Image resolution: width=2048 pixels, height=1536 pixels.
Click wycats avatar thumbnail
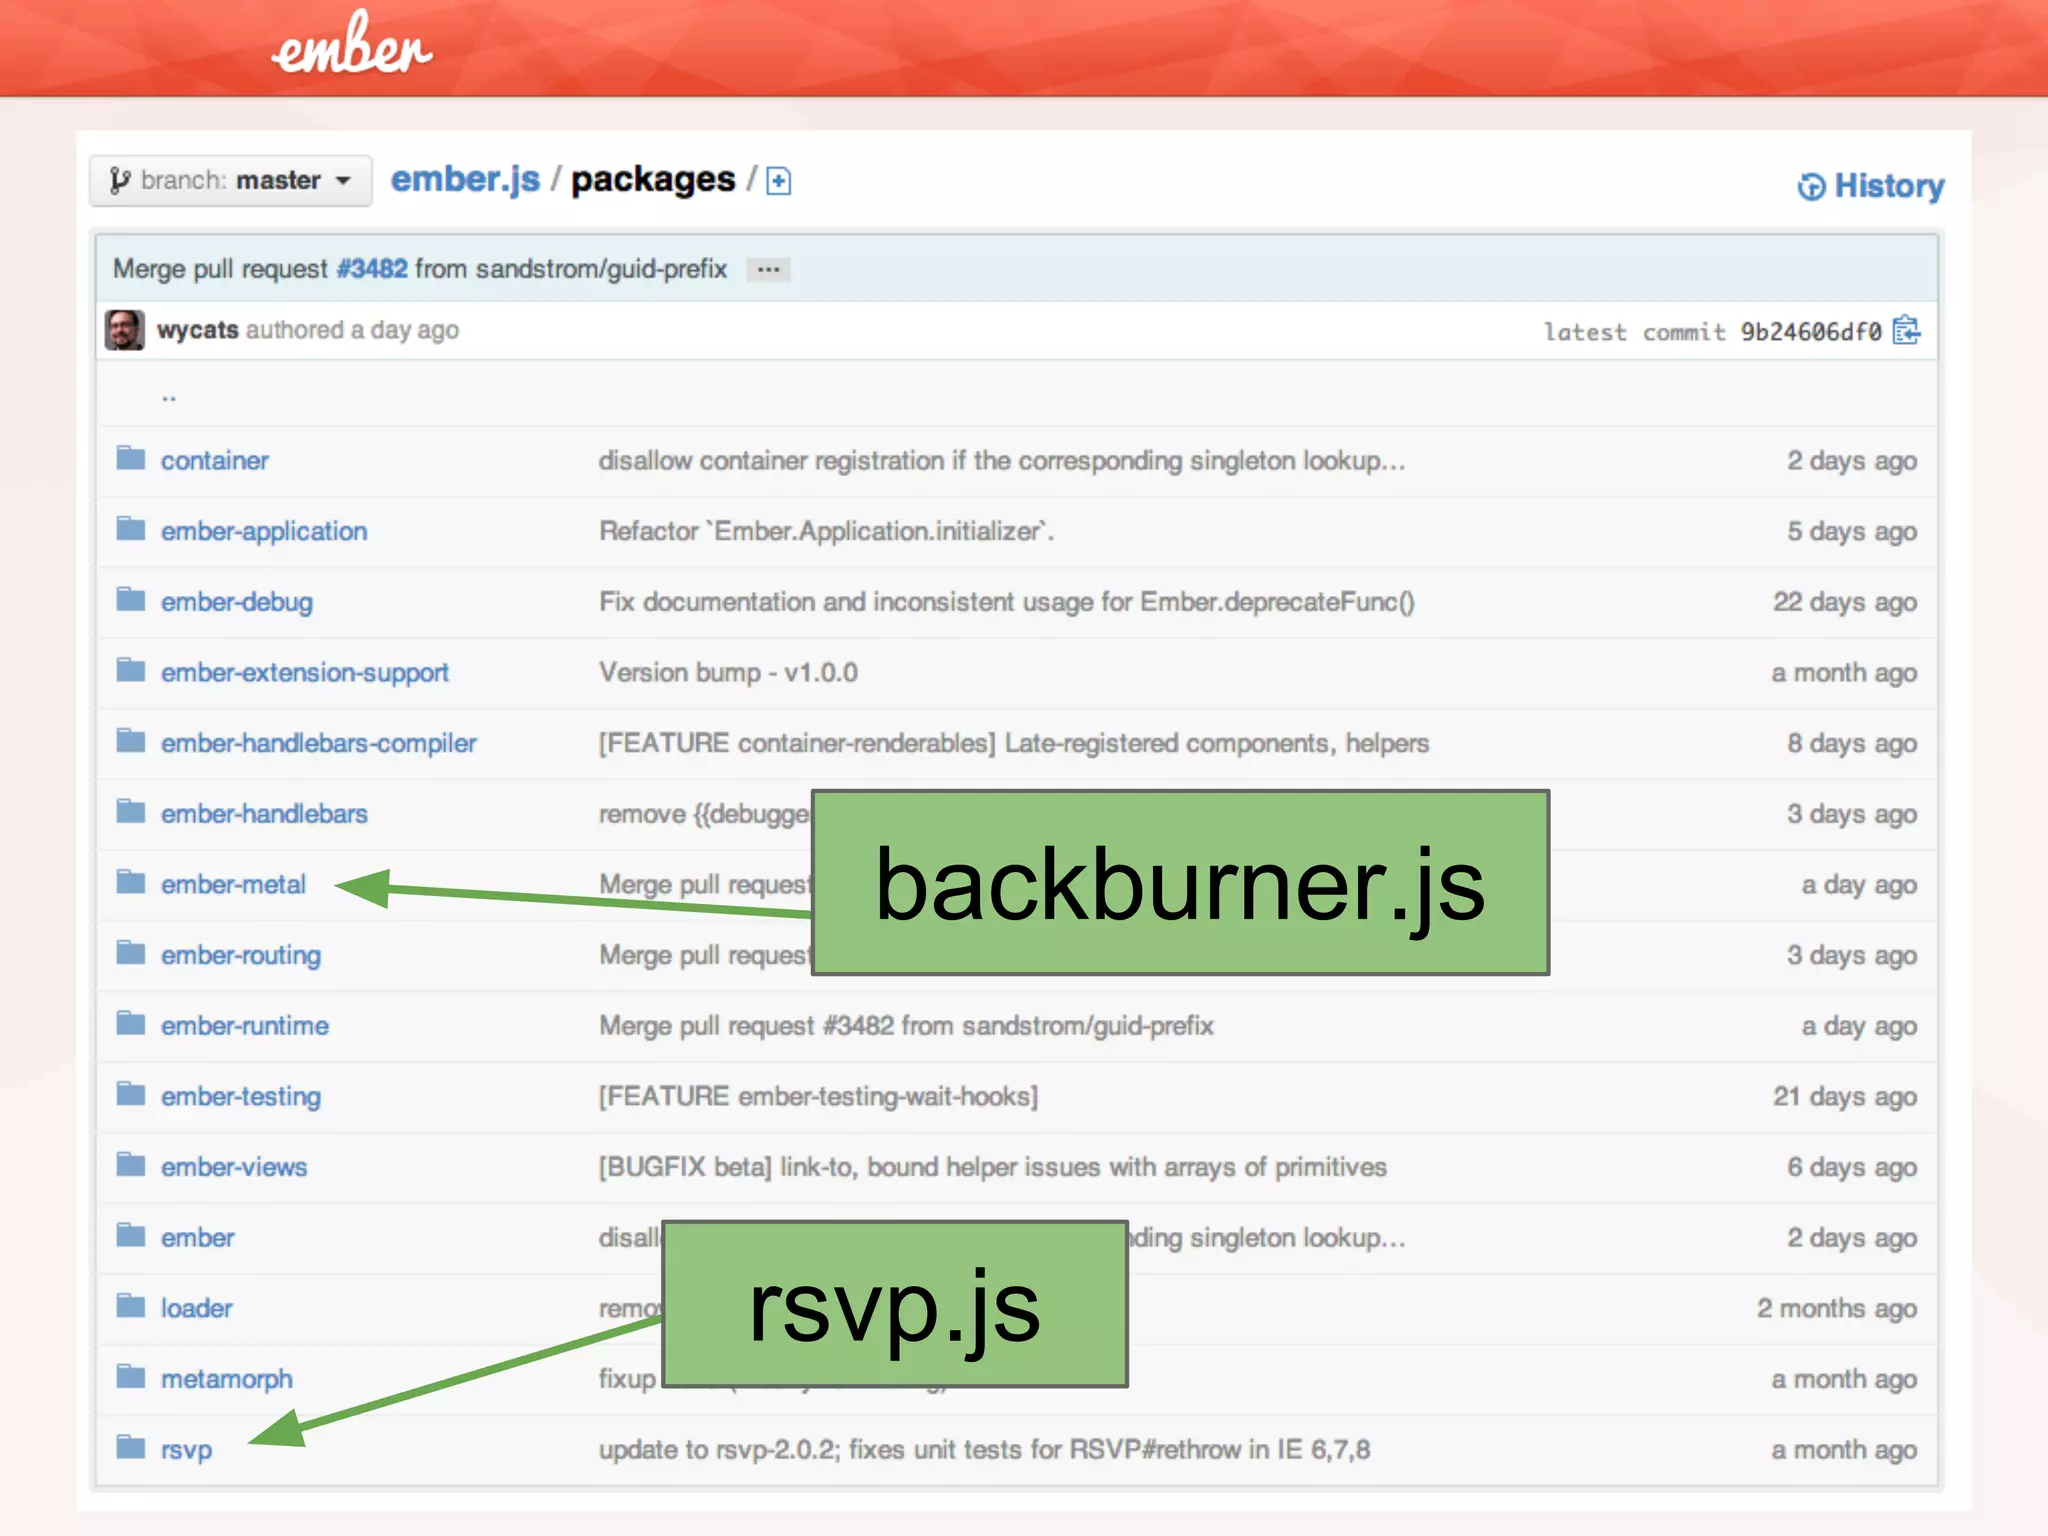[125, 330]
